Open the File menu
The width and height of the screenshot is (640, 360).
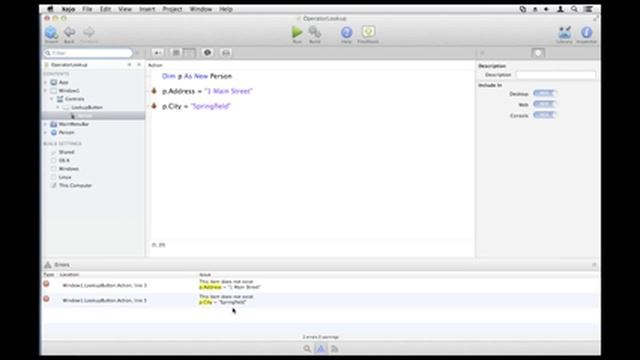[87, 9]
